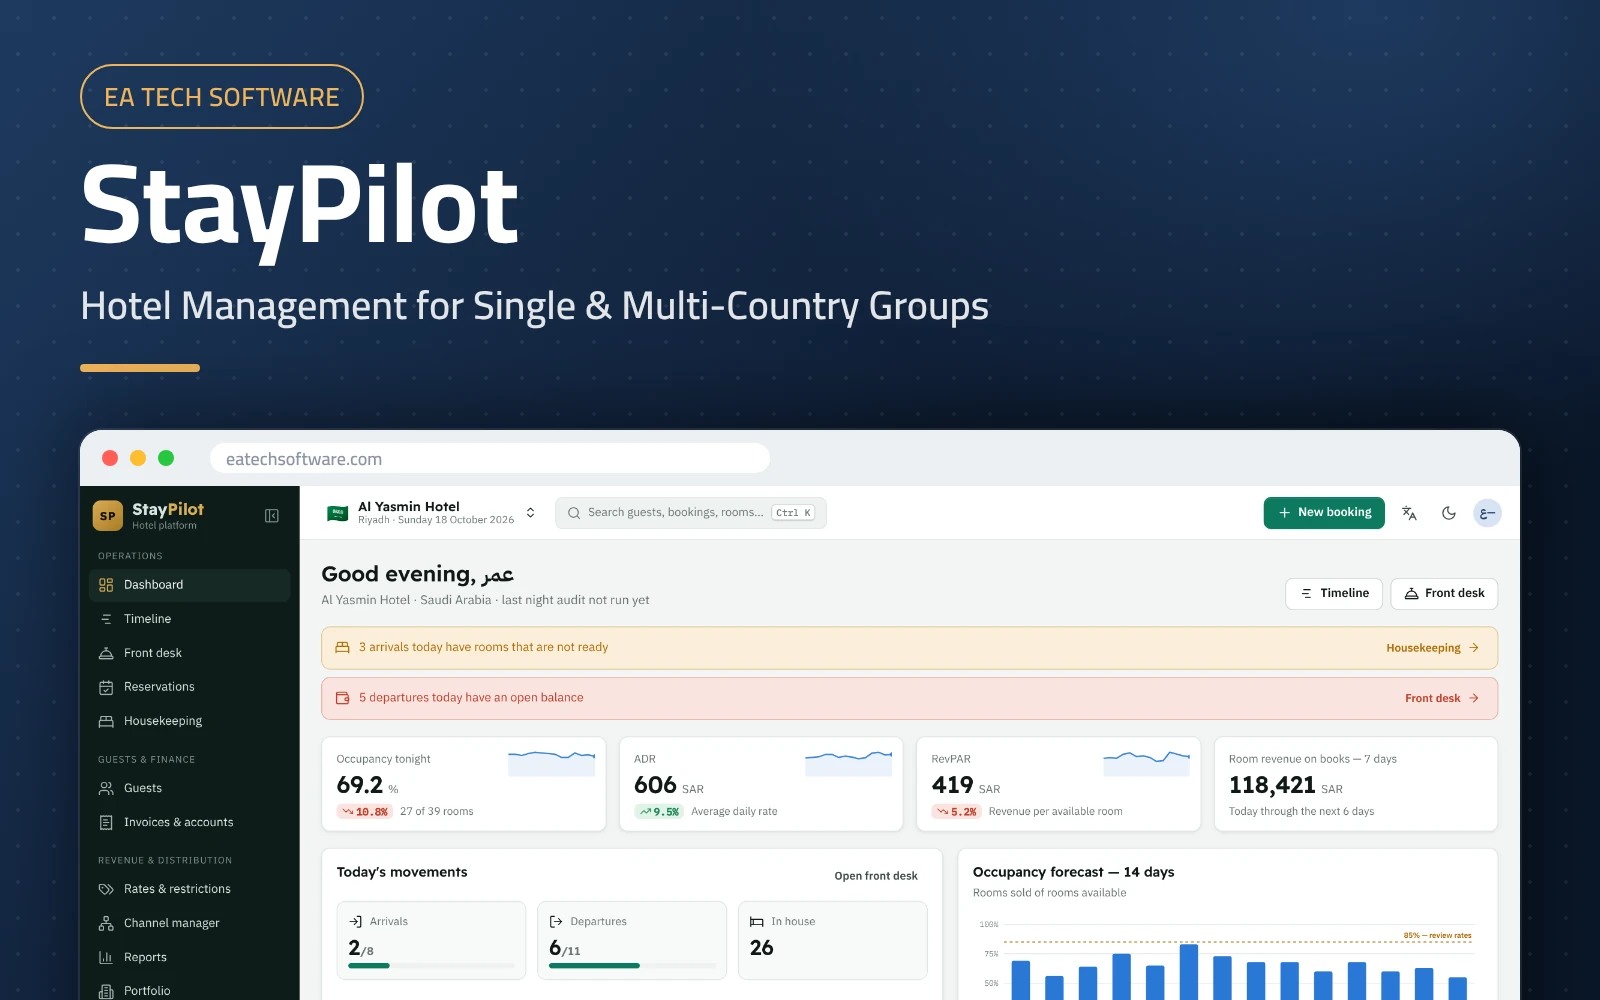Viewport: 1600px width, 1000px height.
Task: Click the Housekeeping bed icon in sidebar
Action: point(106,721)
